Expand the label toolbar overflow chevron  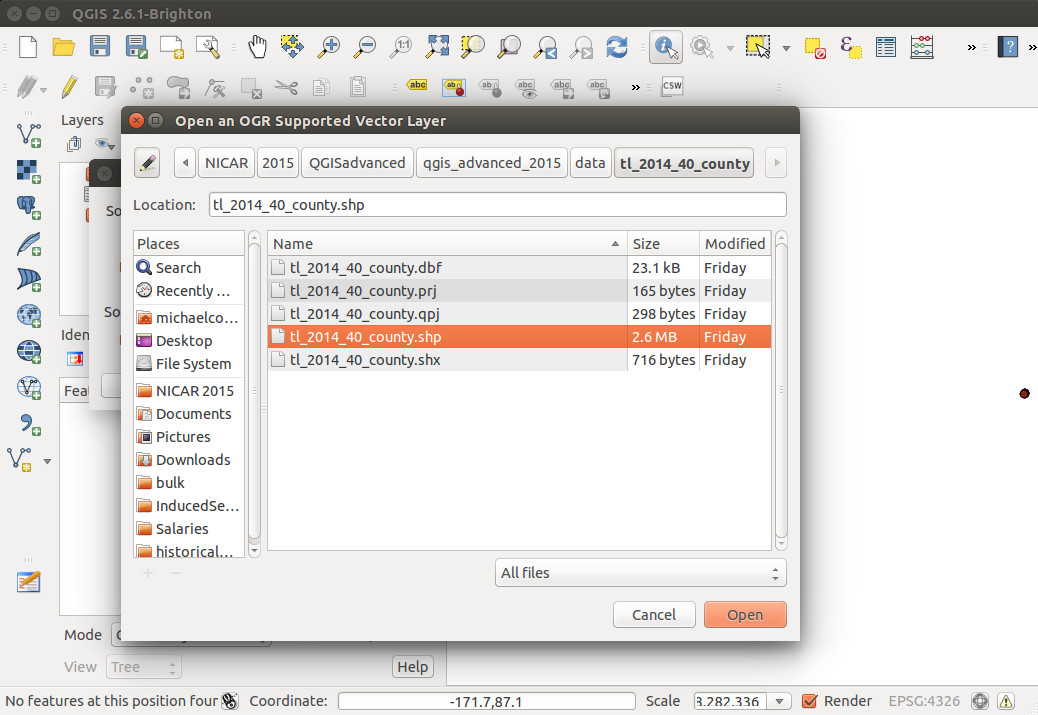click(x=636, y=87)
